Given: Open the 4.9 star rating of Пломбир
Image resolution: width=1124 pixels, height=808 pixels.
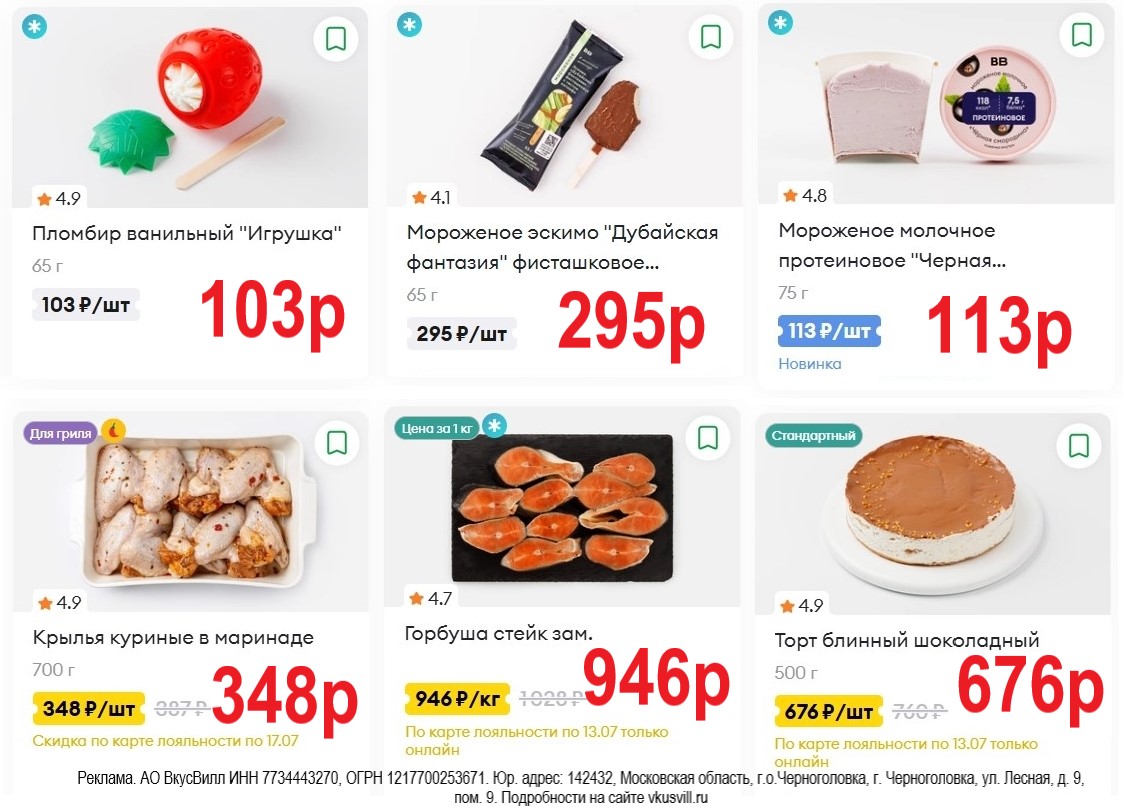Looking at the screenshot, I should point(59,199).
